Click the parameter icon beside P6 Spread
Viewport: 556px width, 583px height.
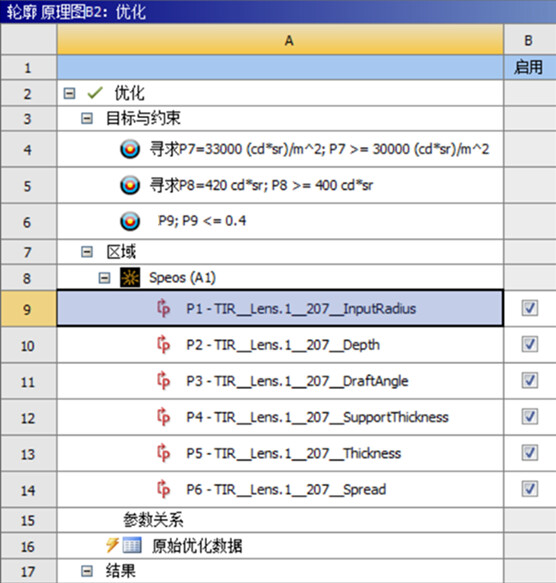click(163, 489)
